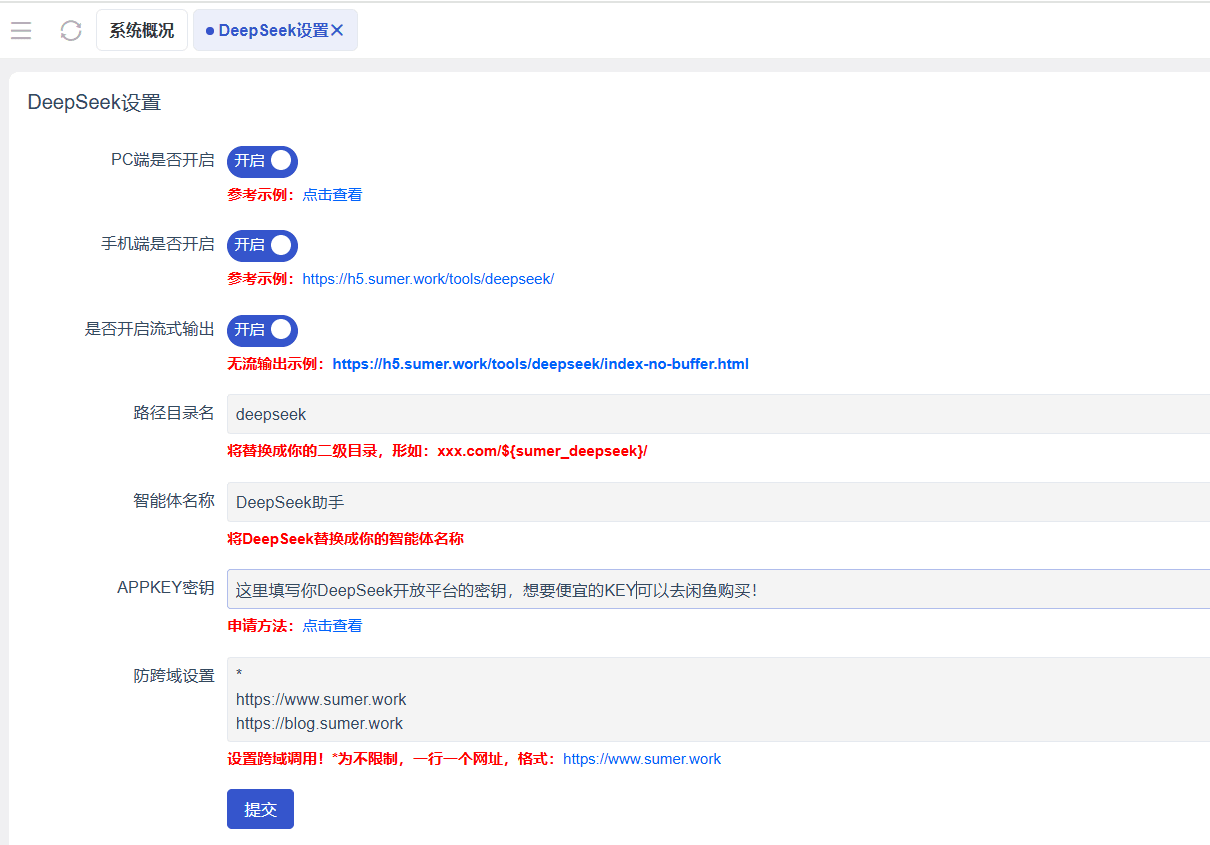Switch to the 系统概况 tab

click(x=142, y=31)
